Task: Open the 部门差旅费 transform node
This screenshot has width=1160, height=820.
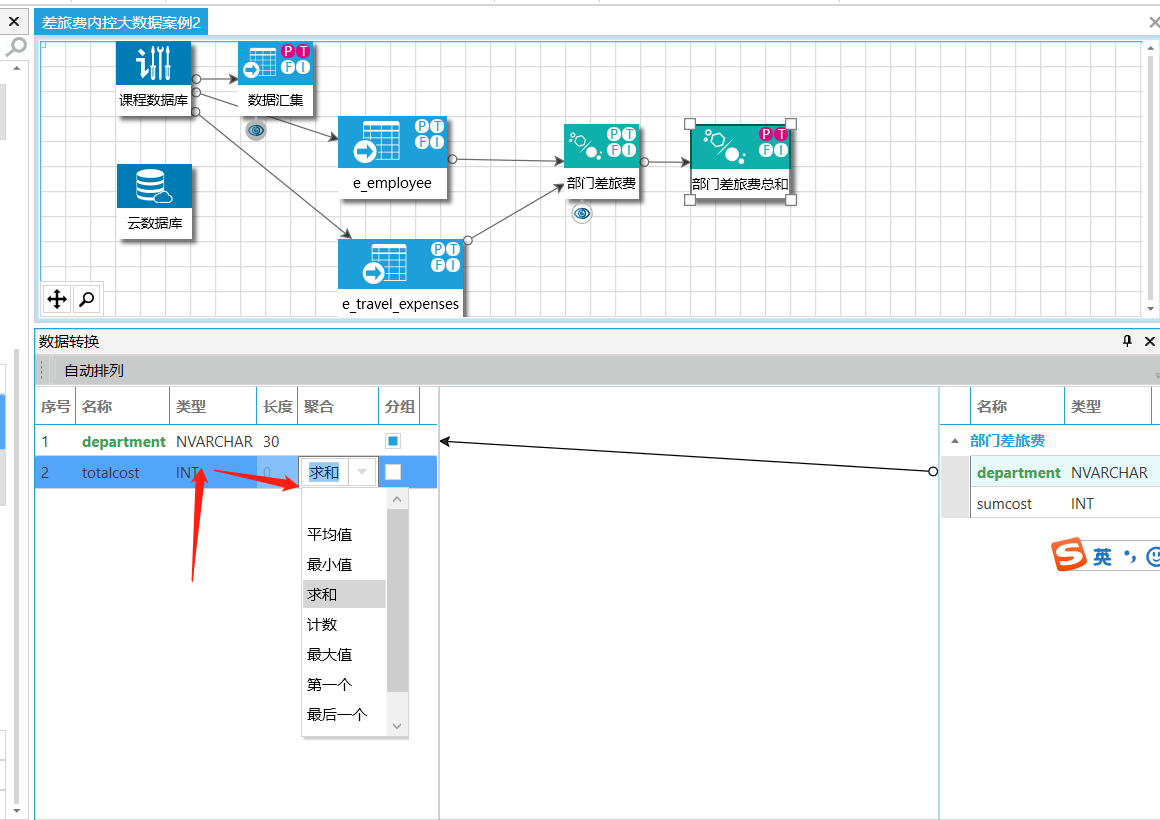Action: [601, 147]
